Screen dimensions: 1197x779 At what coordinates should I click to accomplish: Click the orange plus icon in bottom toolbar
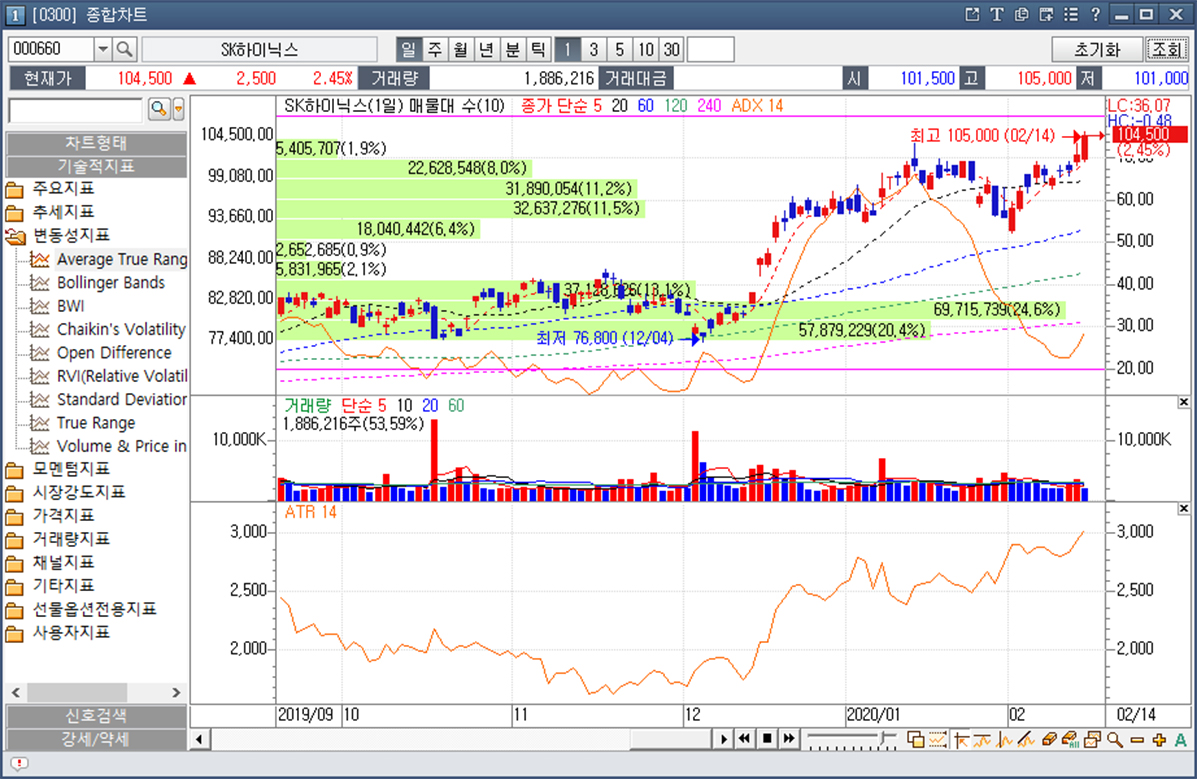[1159, 739]
